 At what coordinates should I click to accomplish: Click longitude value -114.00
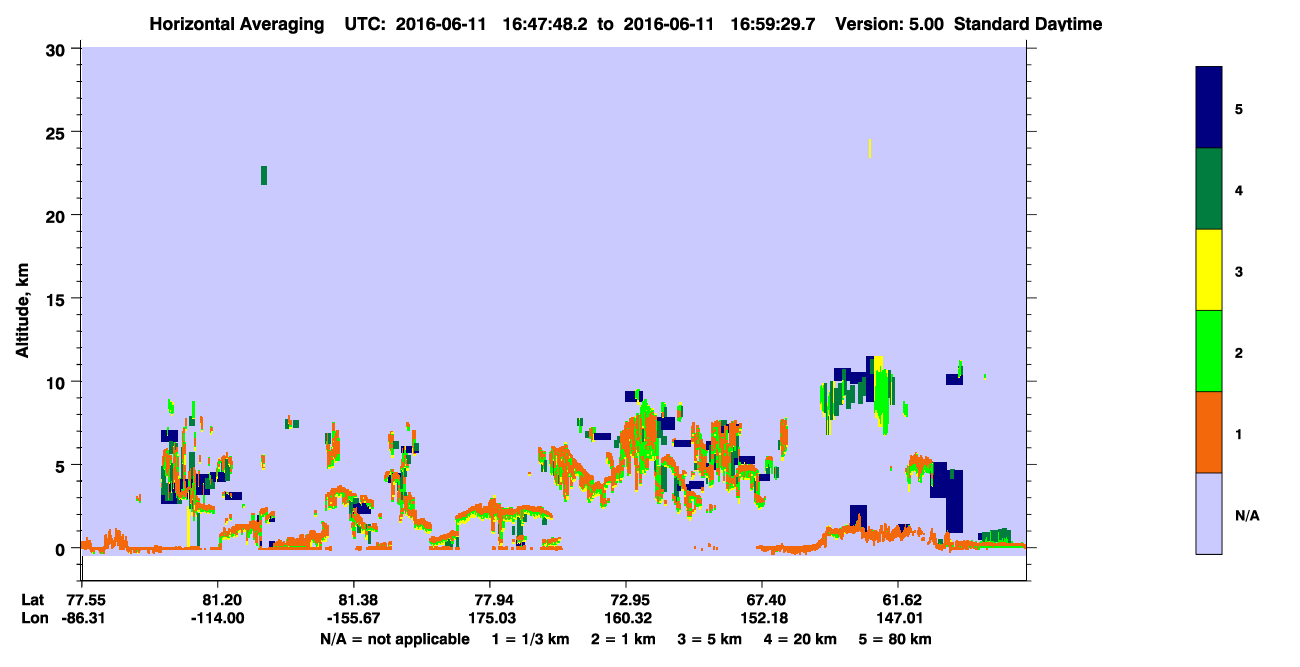(217, 619)
